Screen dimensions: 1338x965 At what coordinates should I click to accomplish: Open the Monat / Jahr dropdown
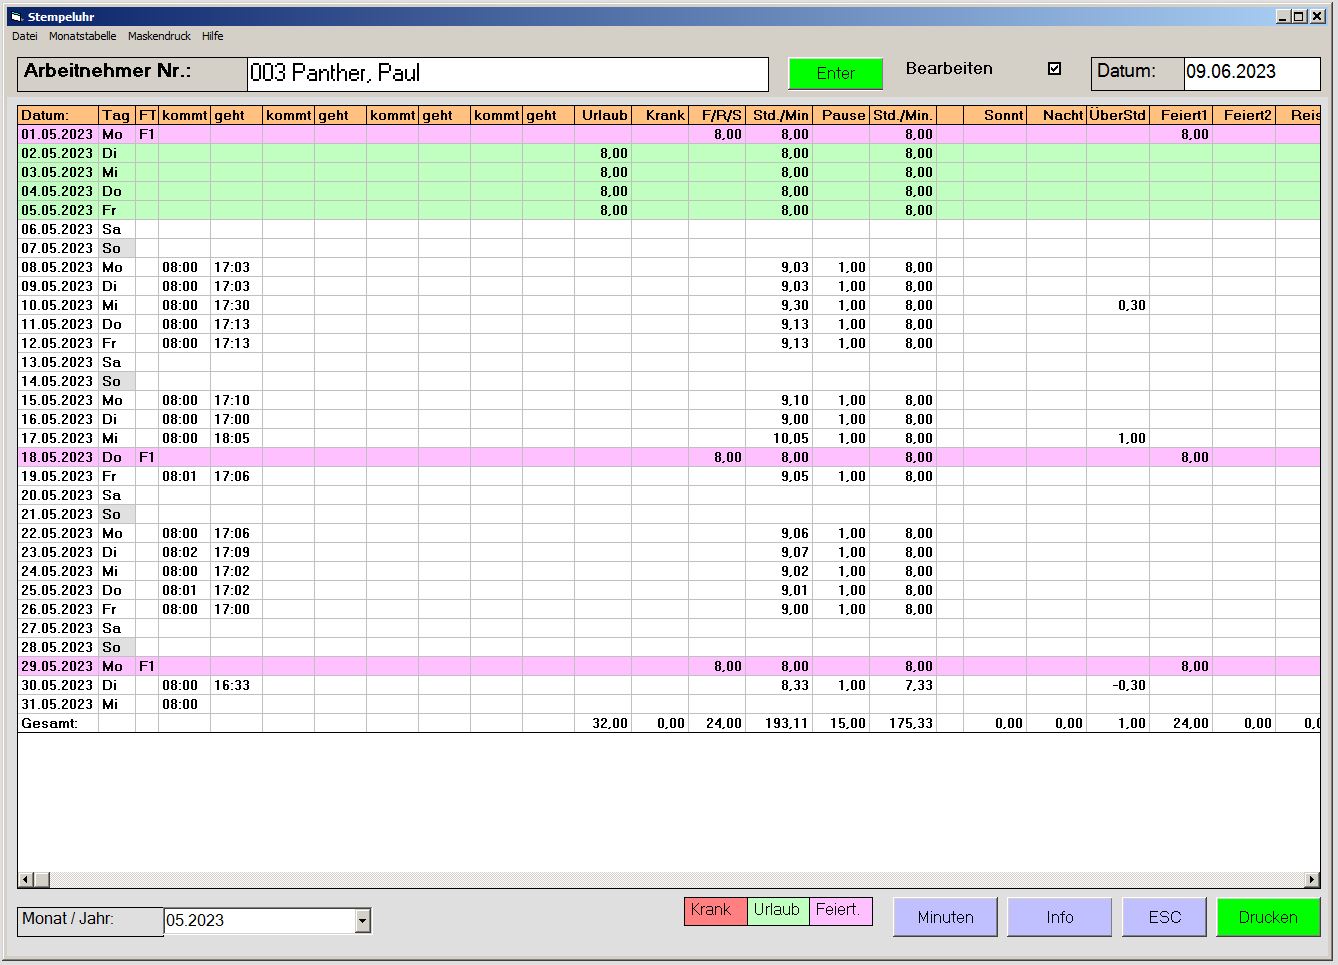363,921
